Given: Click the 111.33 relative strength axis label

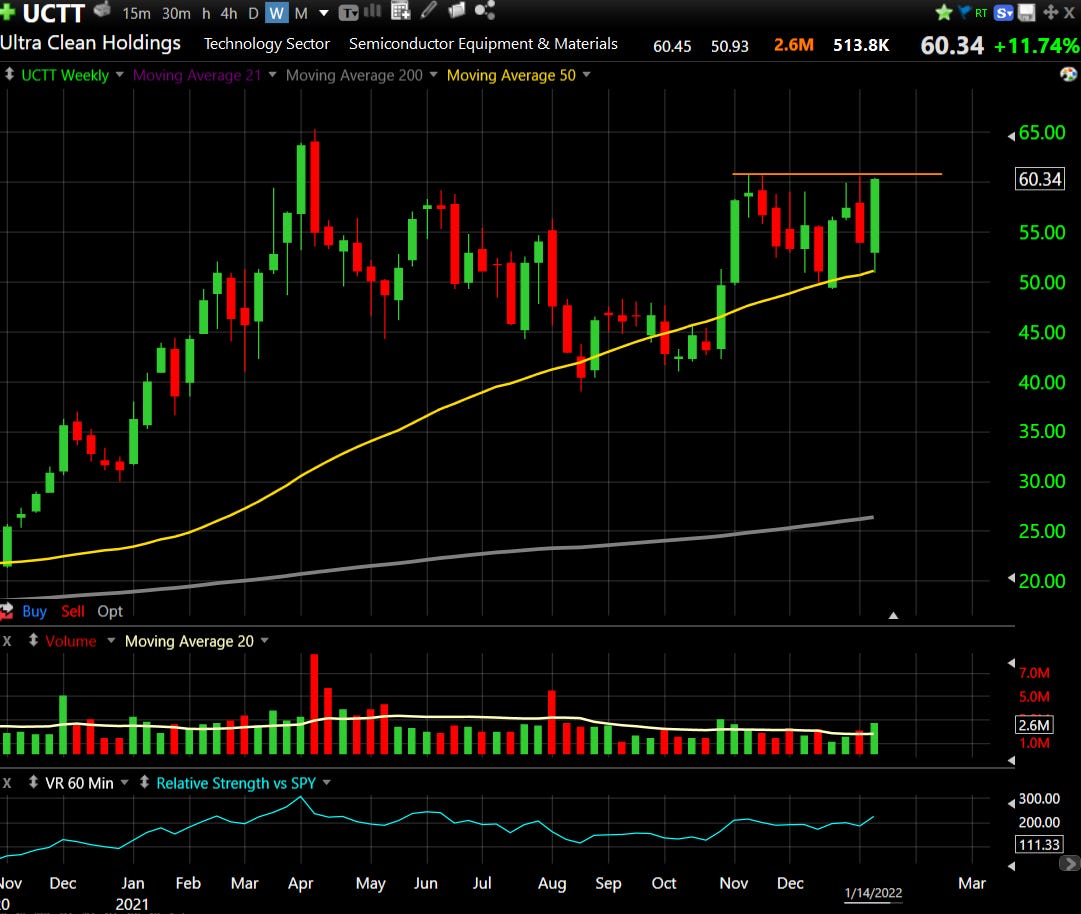Looking at the screenshot, I should pos(1039,844).
